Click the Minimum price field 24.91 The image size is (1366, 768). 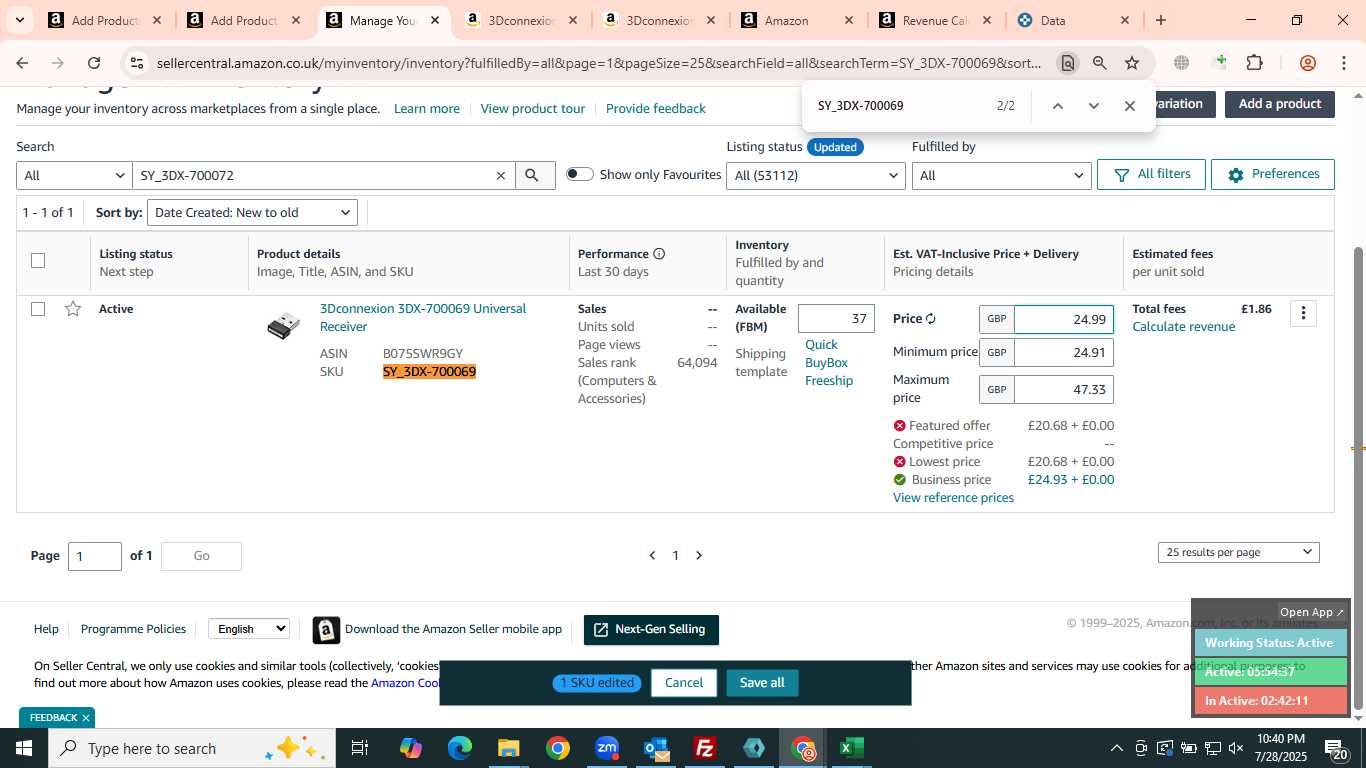[x=1064, y=353]
